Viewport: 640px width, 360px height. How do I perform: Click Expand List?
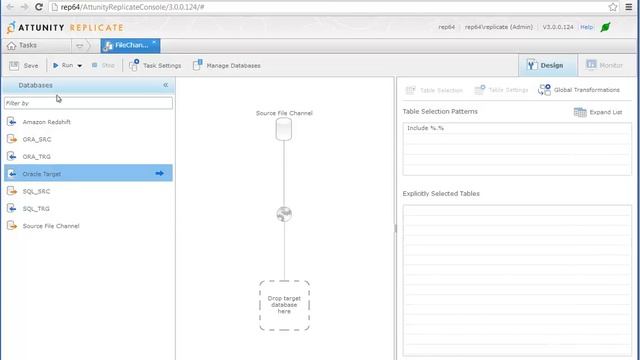(598, 112)
